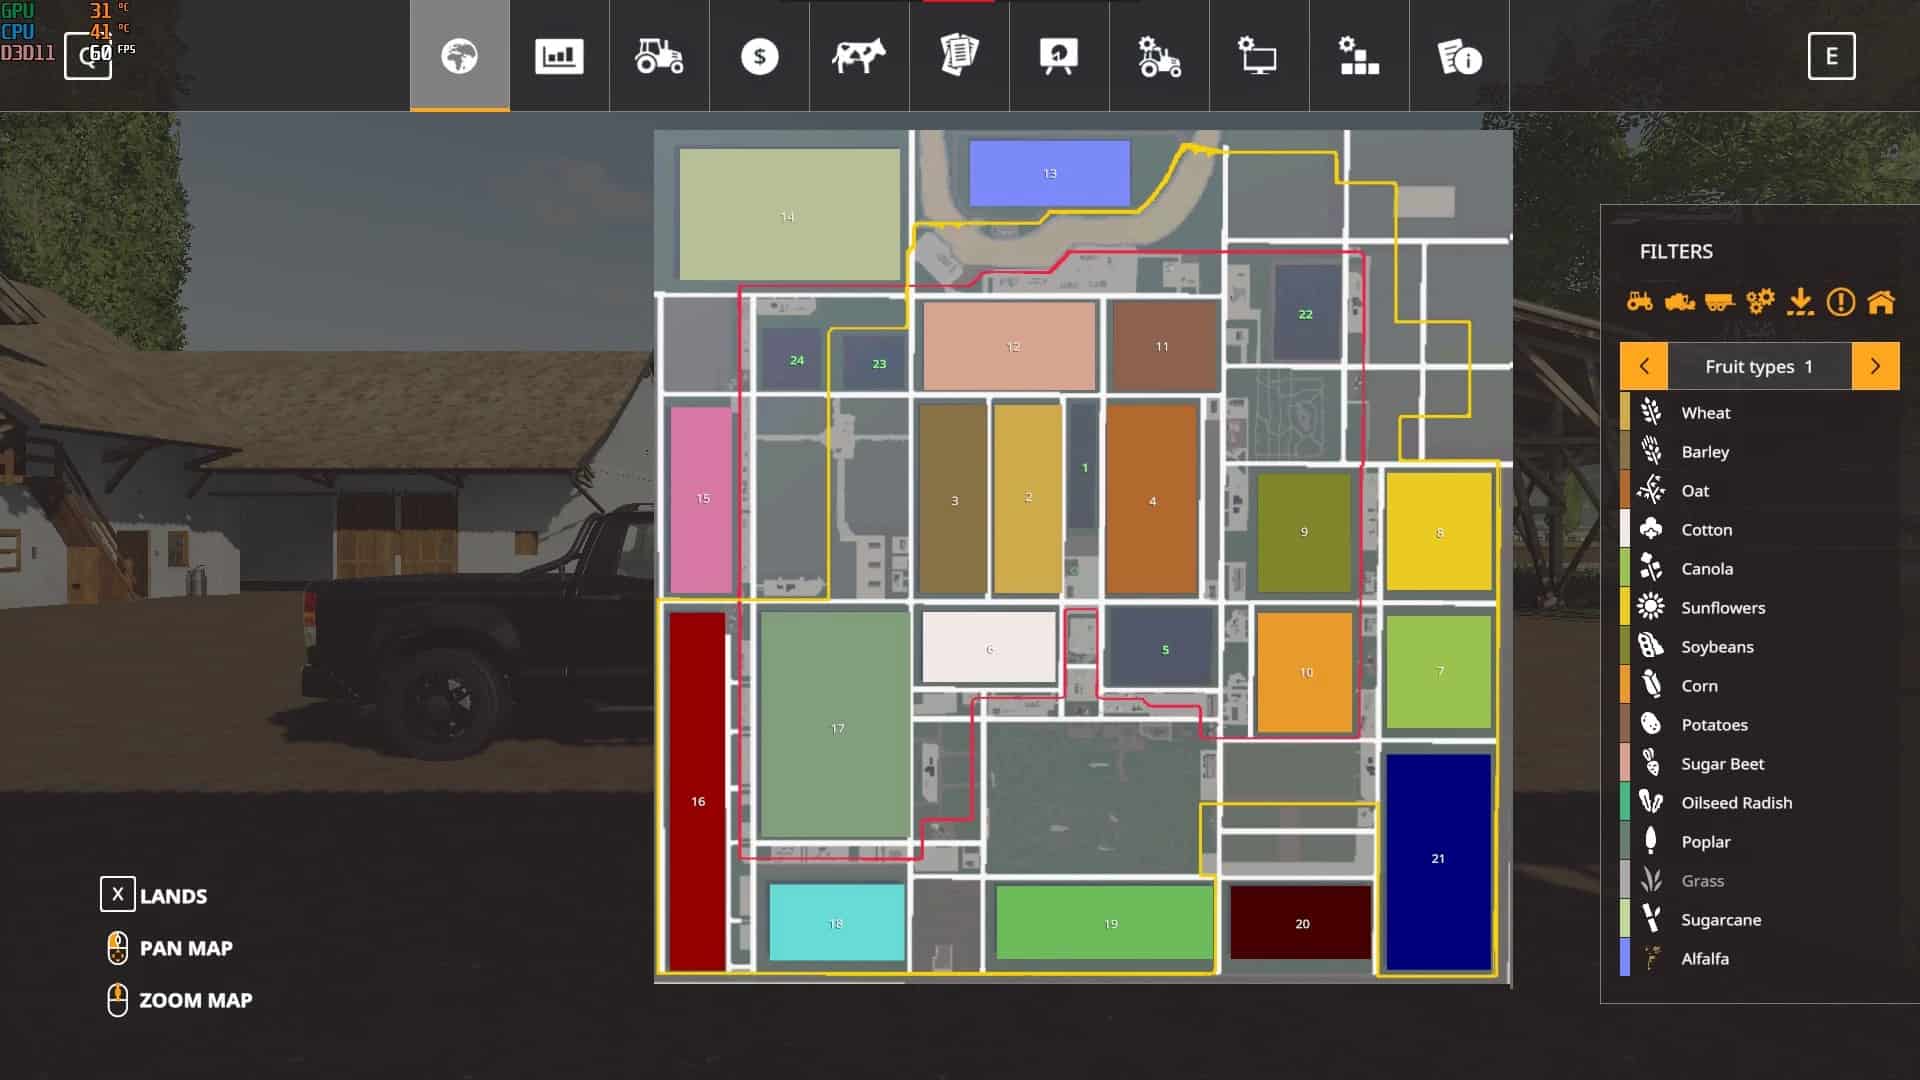Screen dimensions: 1920x1080
Task: Open the Animals cow tab
Action: 859,56
